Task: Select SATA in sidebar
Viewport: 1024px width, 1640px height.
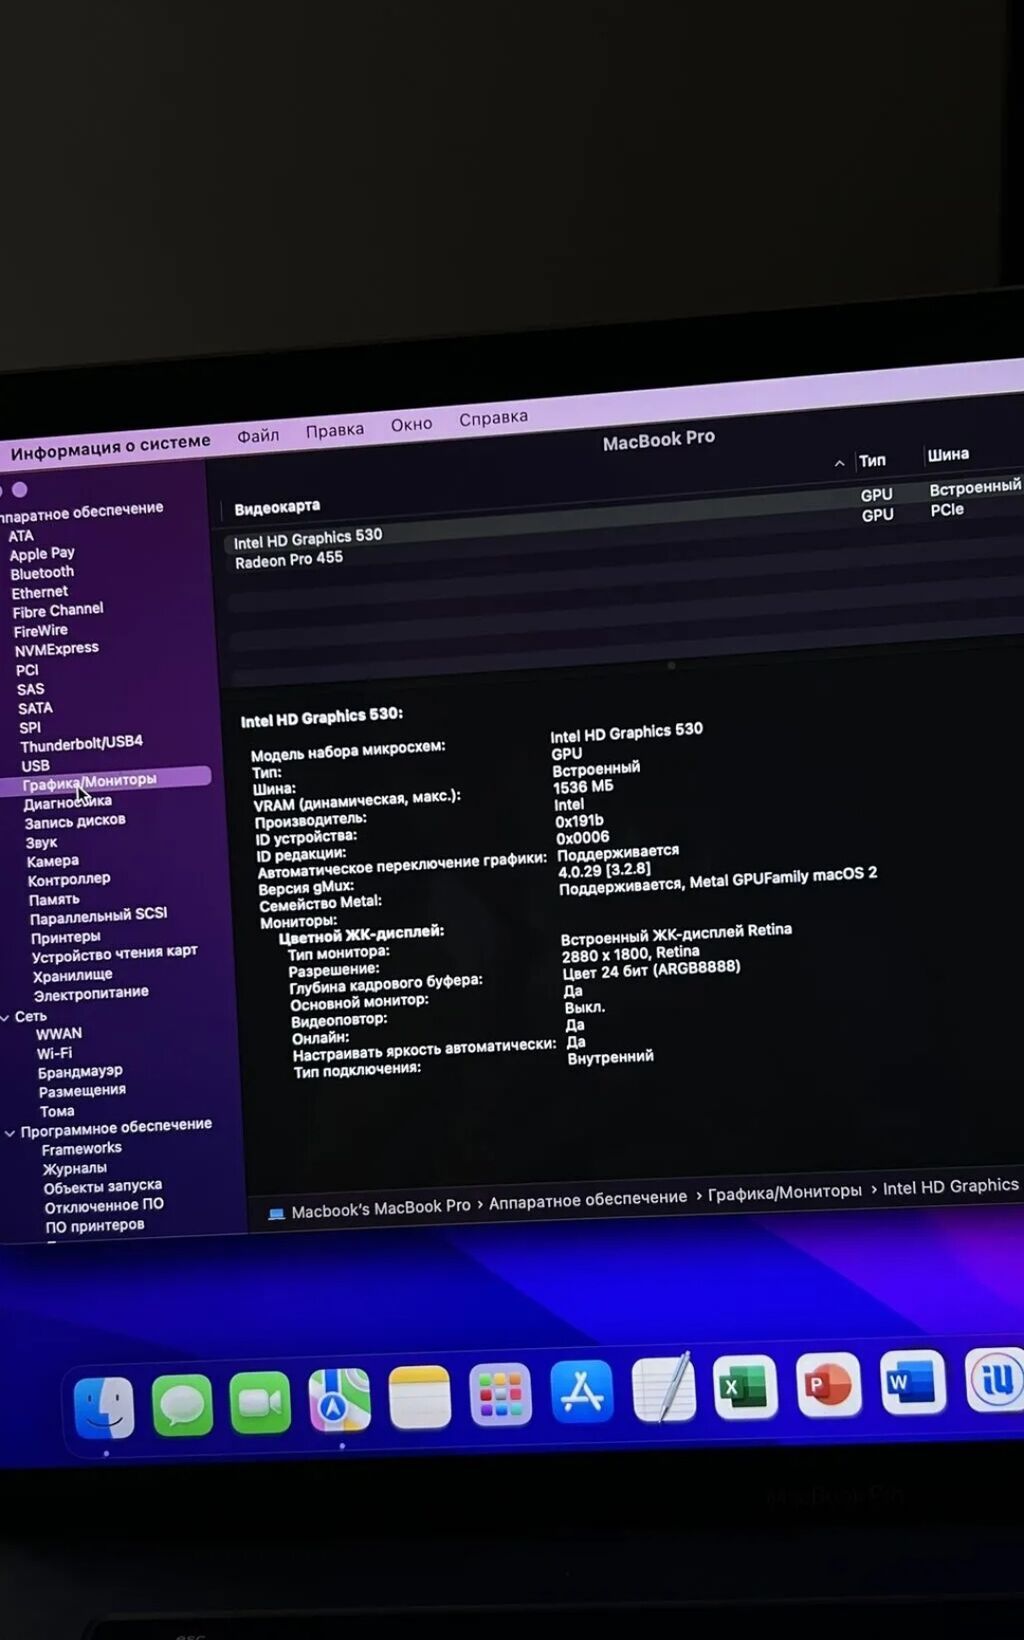Action: click(x=35, y=708)
